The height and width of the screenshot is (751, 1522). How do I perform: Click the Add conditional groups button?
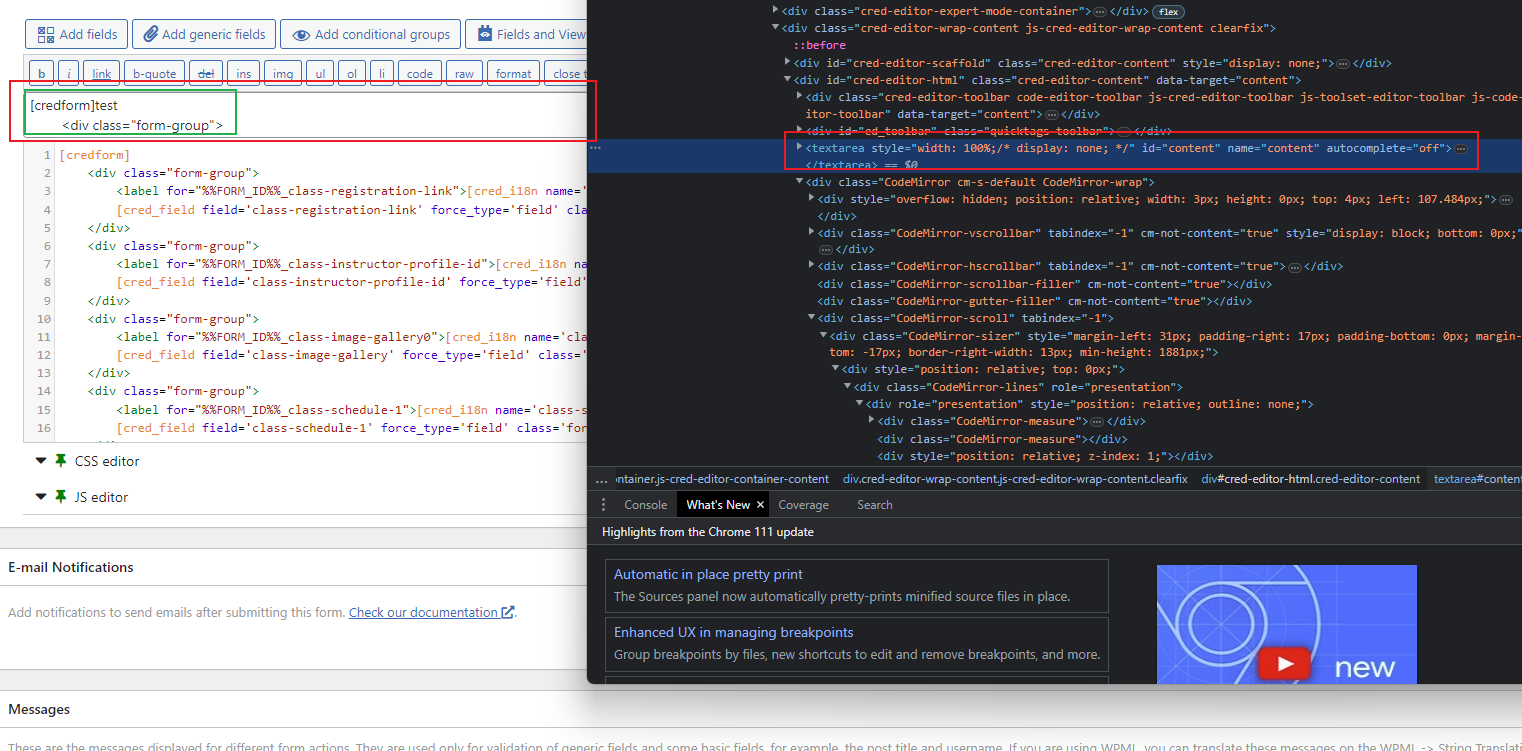click(371, 34)
